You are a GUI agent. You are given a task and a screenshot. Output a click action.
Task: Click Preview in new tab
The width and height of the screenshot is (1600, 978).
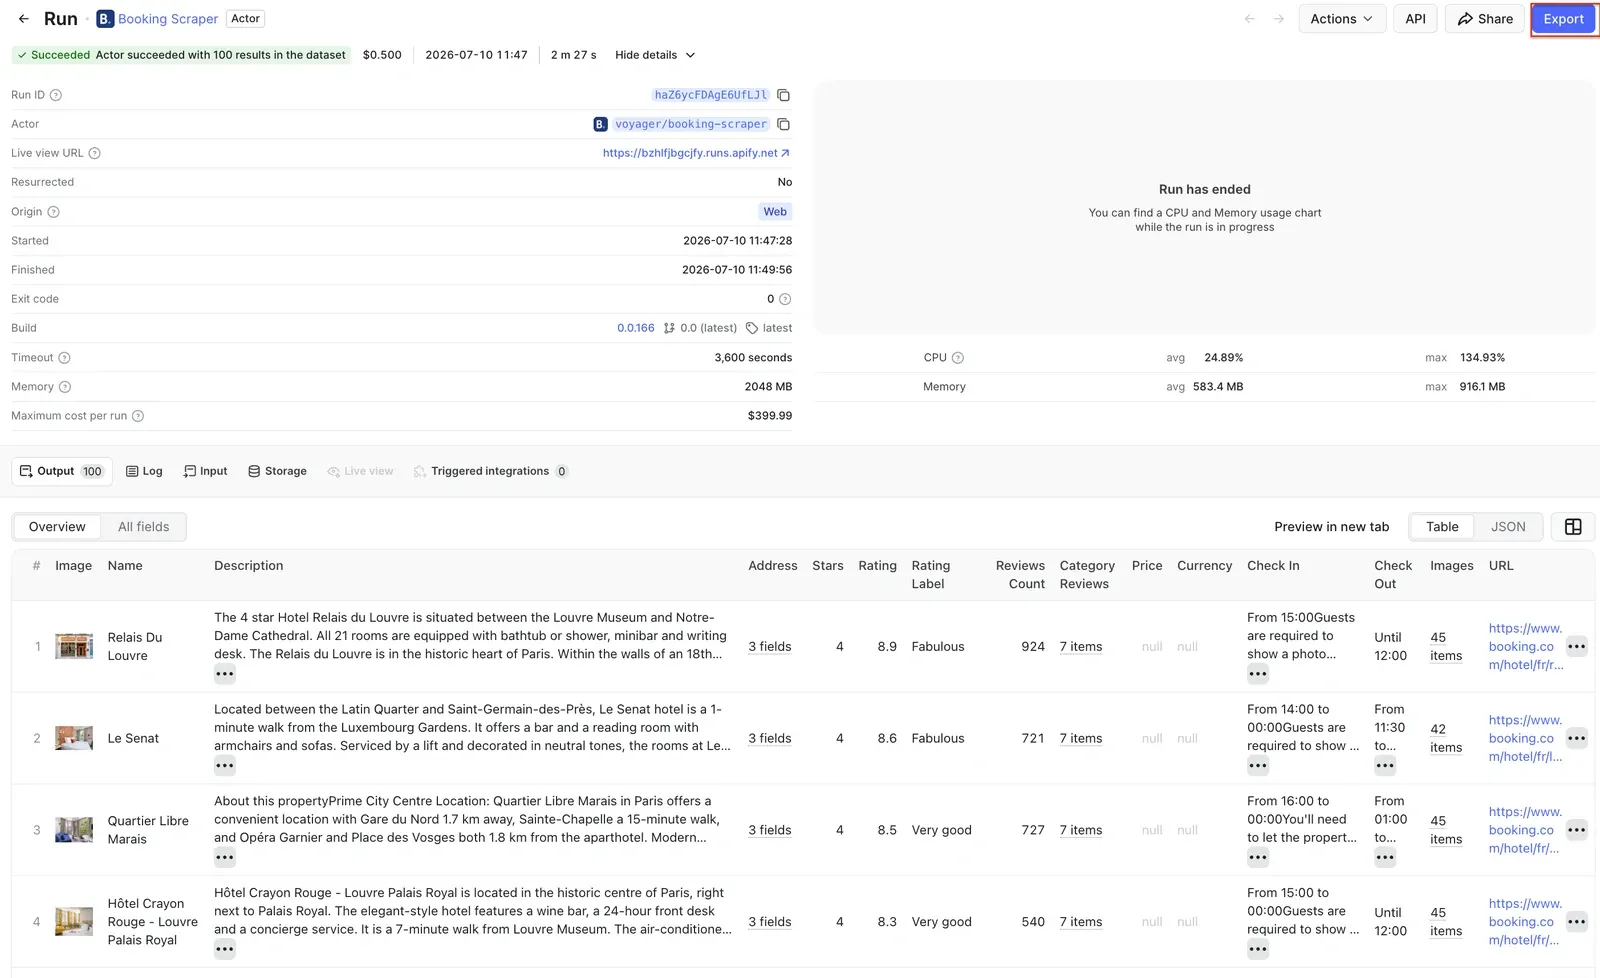[x=1331, y=527]
